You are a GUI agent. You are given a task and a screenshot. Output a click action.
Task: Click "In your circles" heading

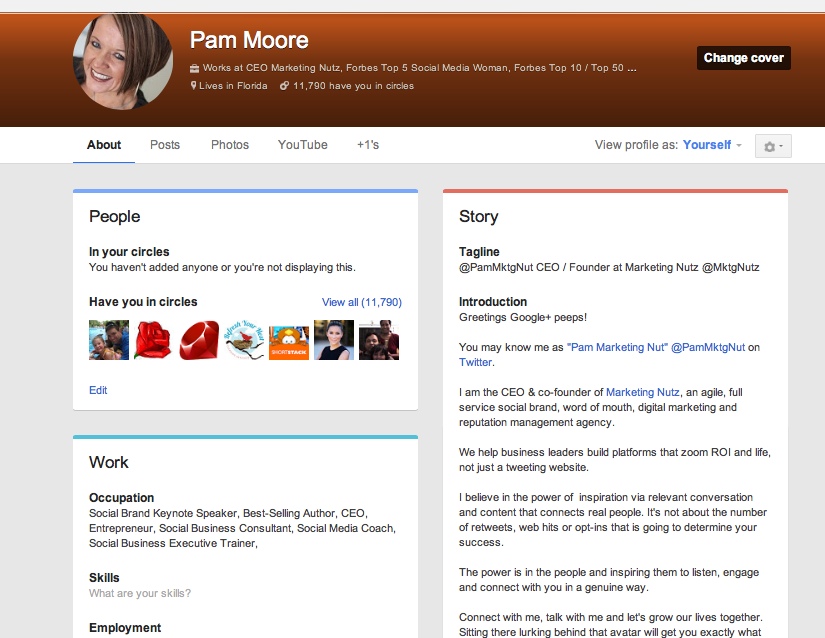[x=129, y=252]
